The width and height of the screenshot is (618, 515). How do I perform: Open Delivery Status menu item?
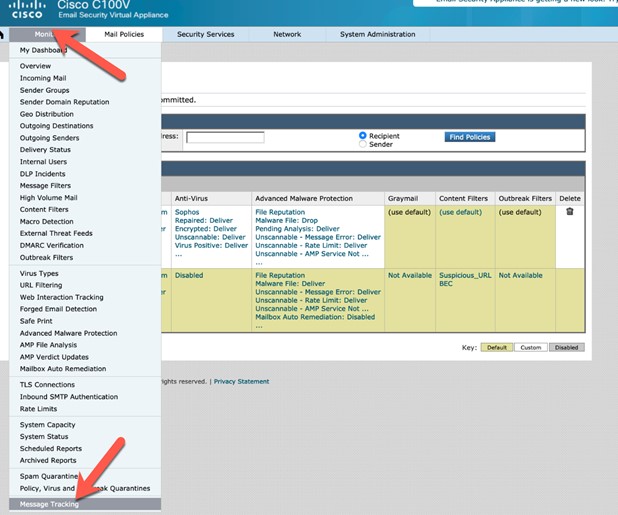pos(45,150)
